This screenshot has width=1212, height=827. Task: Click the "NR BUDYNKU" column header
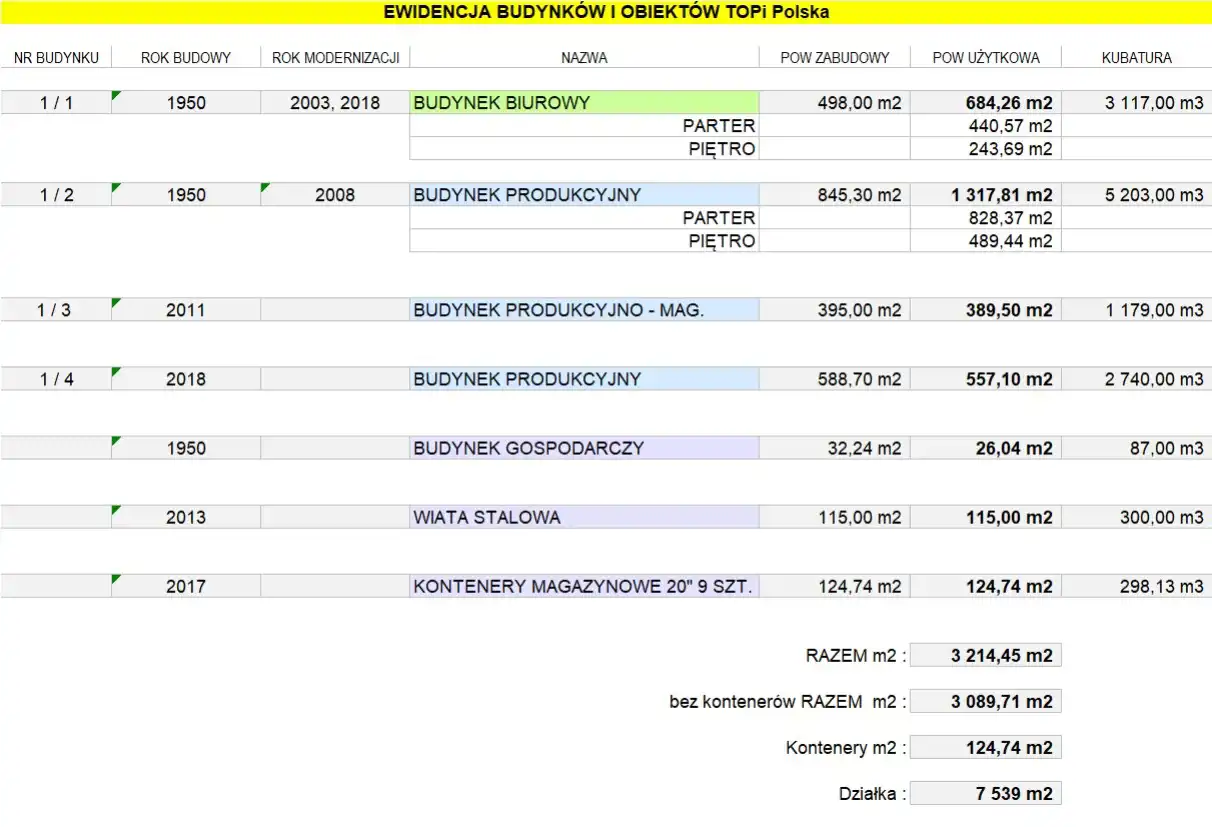(56, 58)
